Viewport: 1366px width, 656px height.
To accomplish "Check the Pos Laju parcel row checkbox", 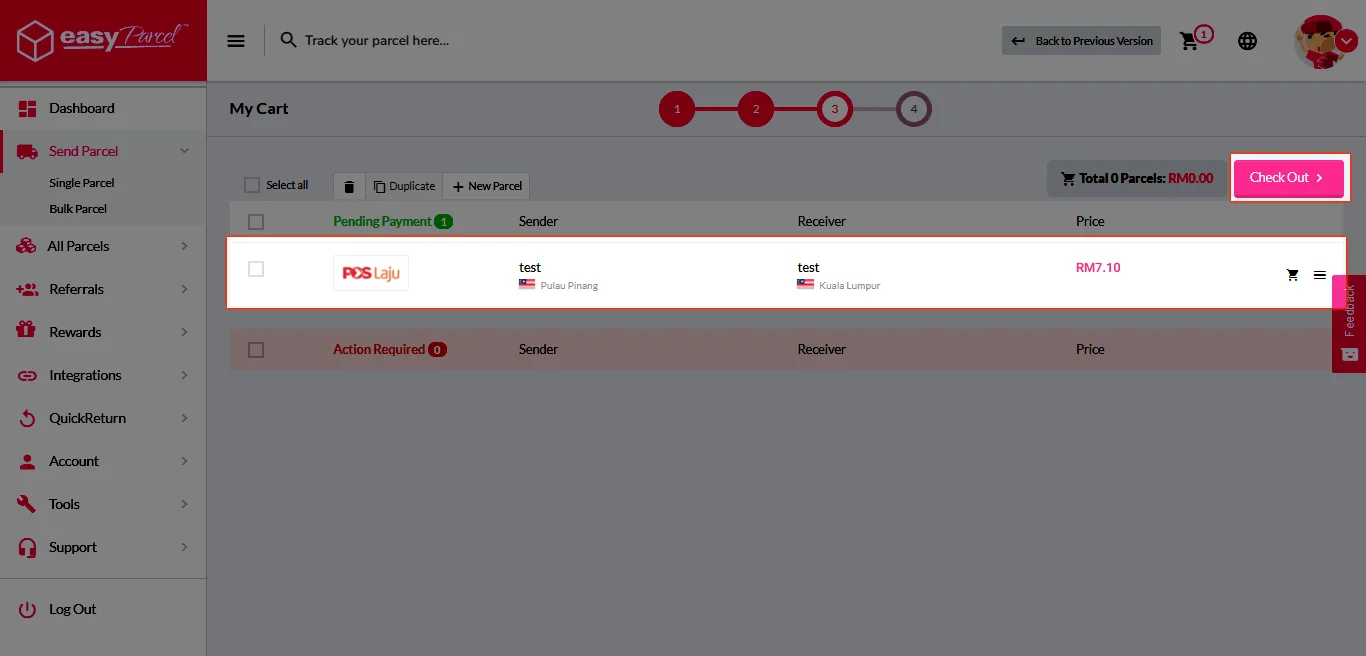I will [x=256, y=269].
